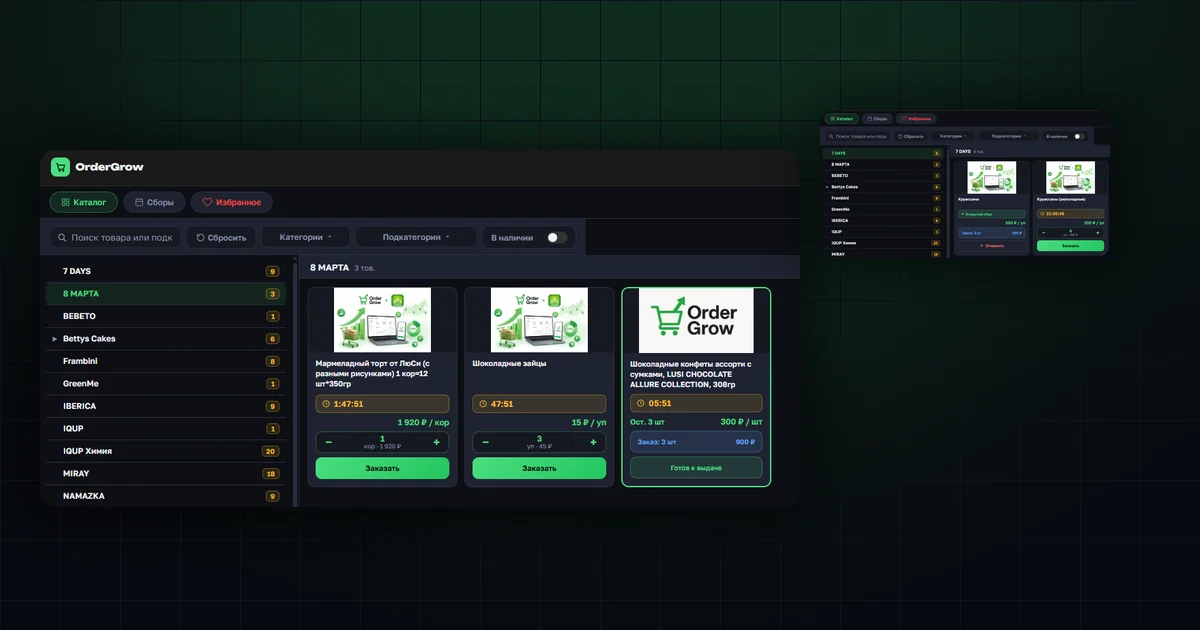Click clock icon in 47:51 timer

pos(483,404)
